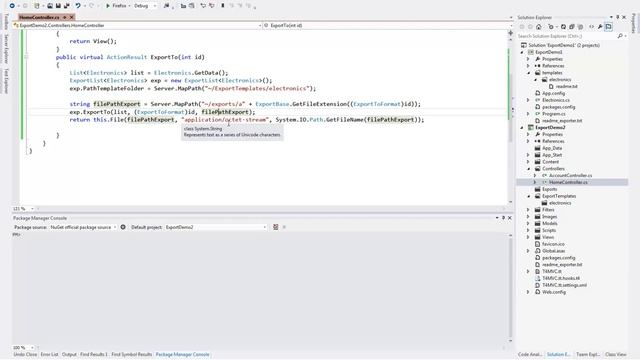Open the Package source dropdown

[83, 227]
